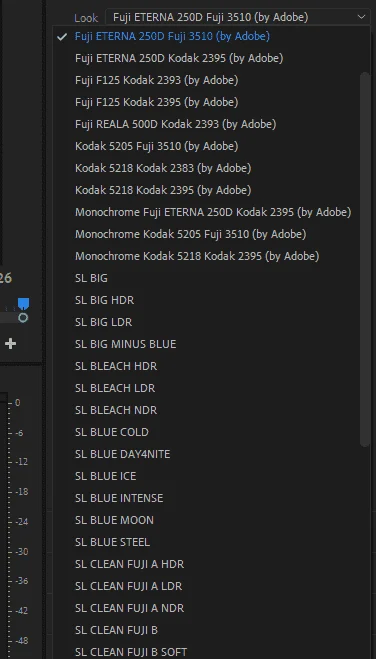The width and height of the screenshot is (376, 659).
Task: Click the dropdown list vertical scrollbar
Action: [365, 259]
